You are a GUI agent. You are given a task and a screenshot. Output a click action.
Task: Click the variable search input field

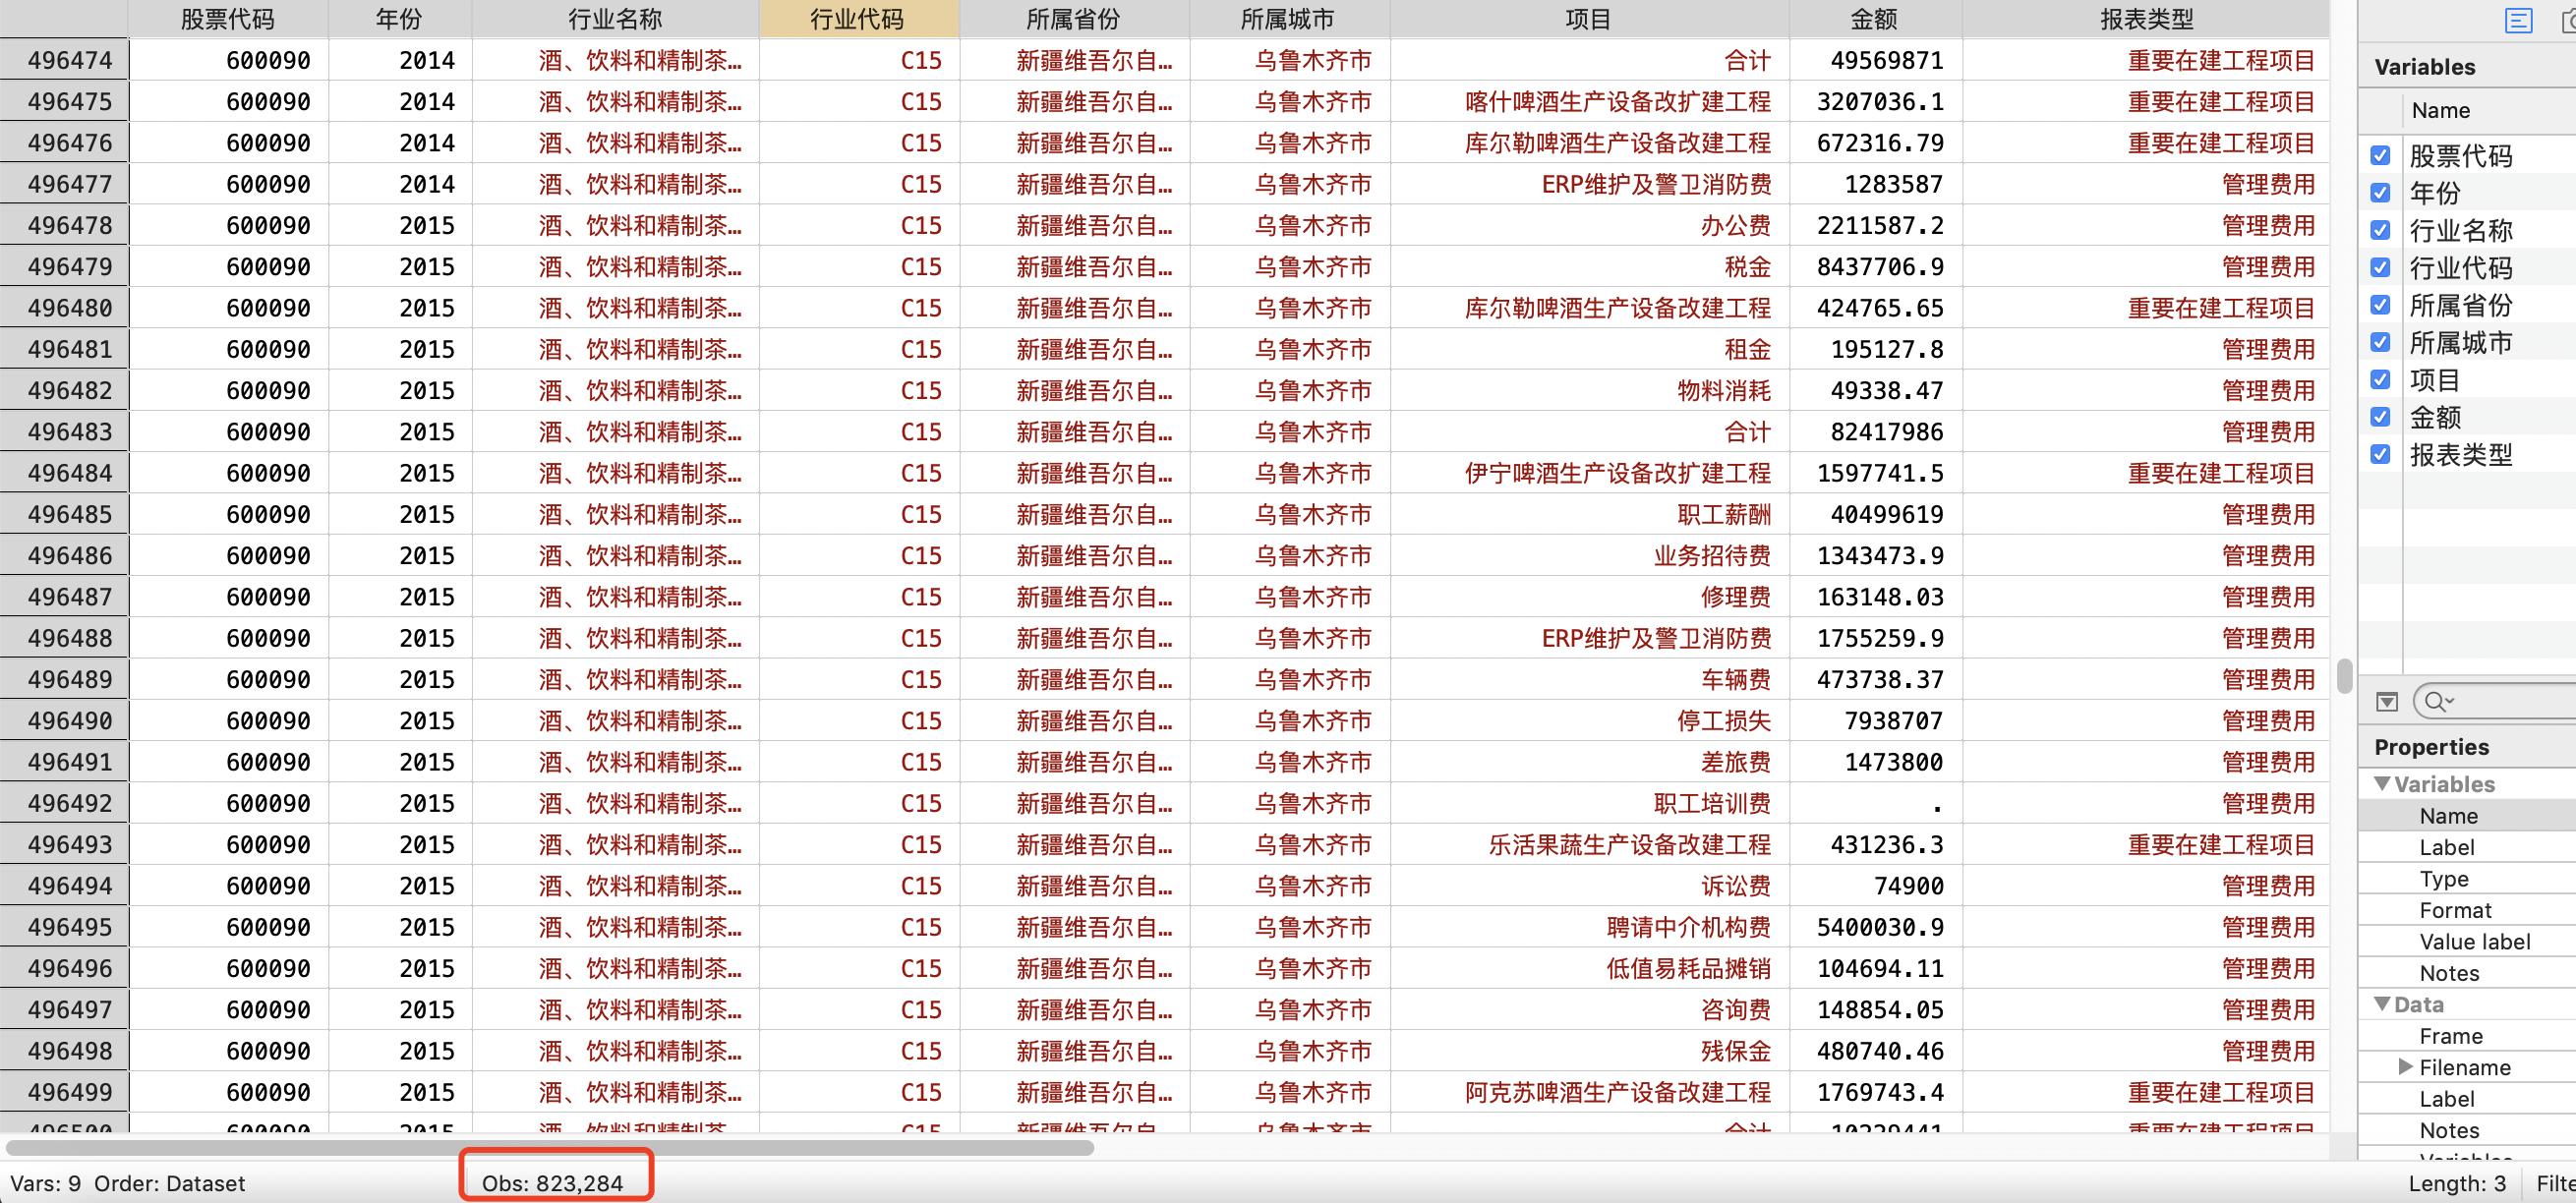click(x=2510, y=702)
